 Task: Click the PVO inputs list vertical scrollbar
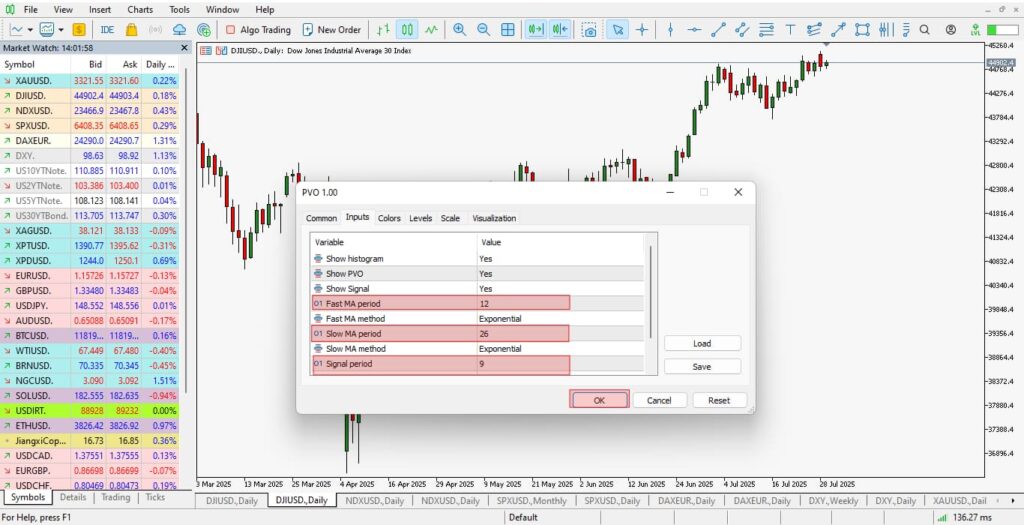coord(650,292)
